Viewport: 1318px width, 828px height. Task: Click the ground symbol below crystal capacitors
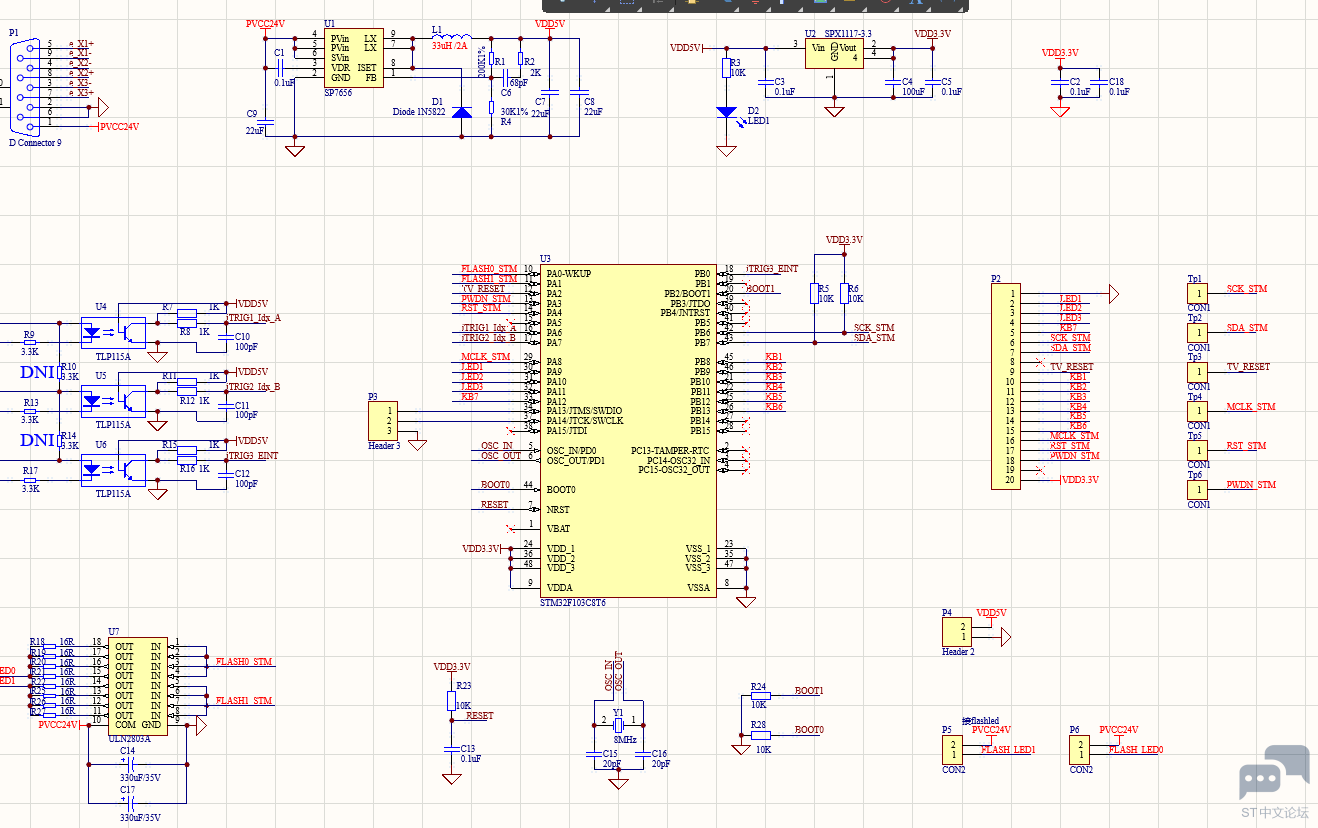click(619, 783)
